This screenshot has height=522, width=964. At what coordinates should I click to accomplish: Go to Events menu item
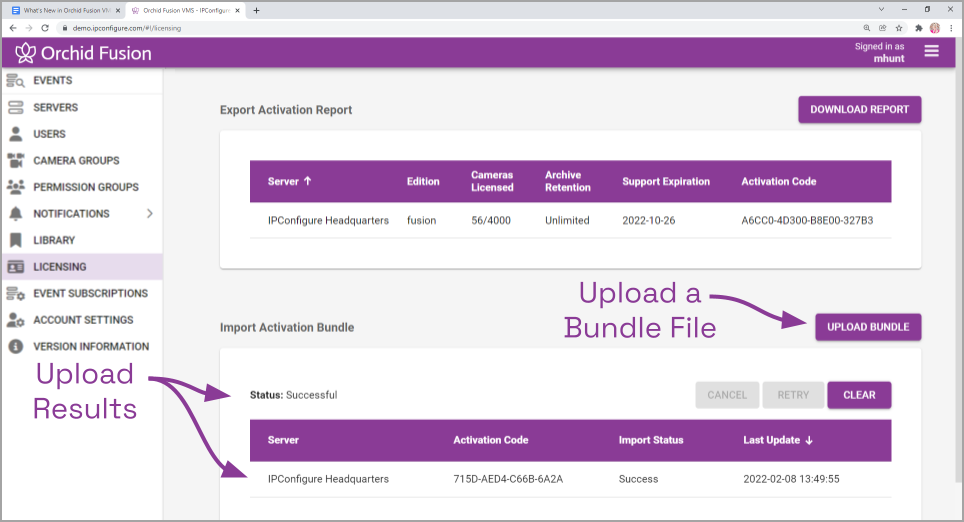[52, 81]
